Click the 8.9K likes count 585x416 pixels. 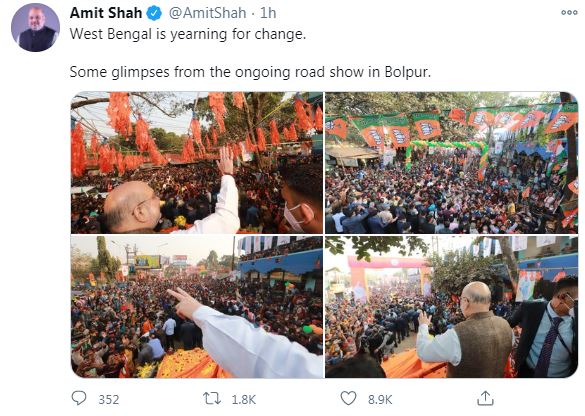tap(380, 400)
